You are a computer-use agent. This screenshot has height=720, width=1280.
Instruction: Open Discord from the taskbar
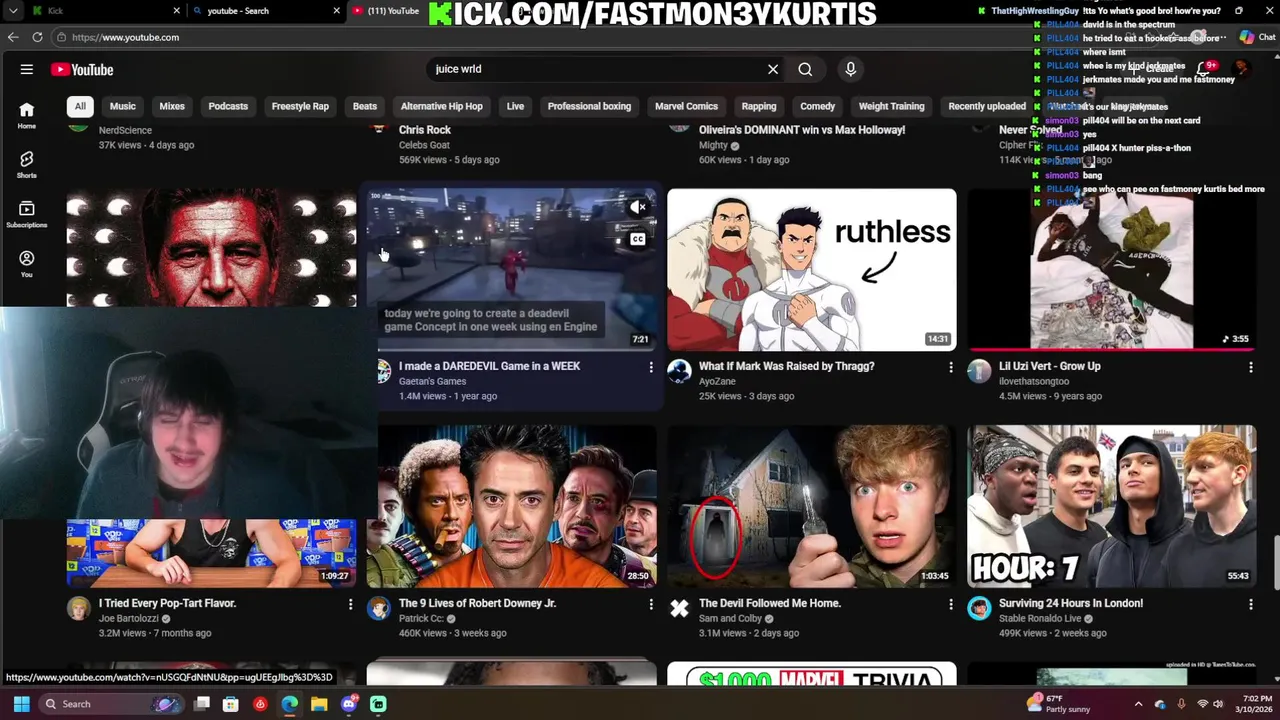348,704
